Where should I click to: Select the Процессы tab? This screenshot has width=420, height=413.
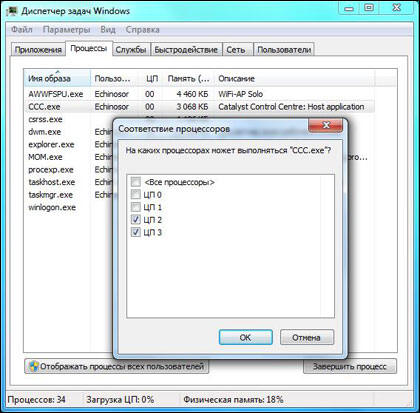click(89, 48)
